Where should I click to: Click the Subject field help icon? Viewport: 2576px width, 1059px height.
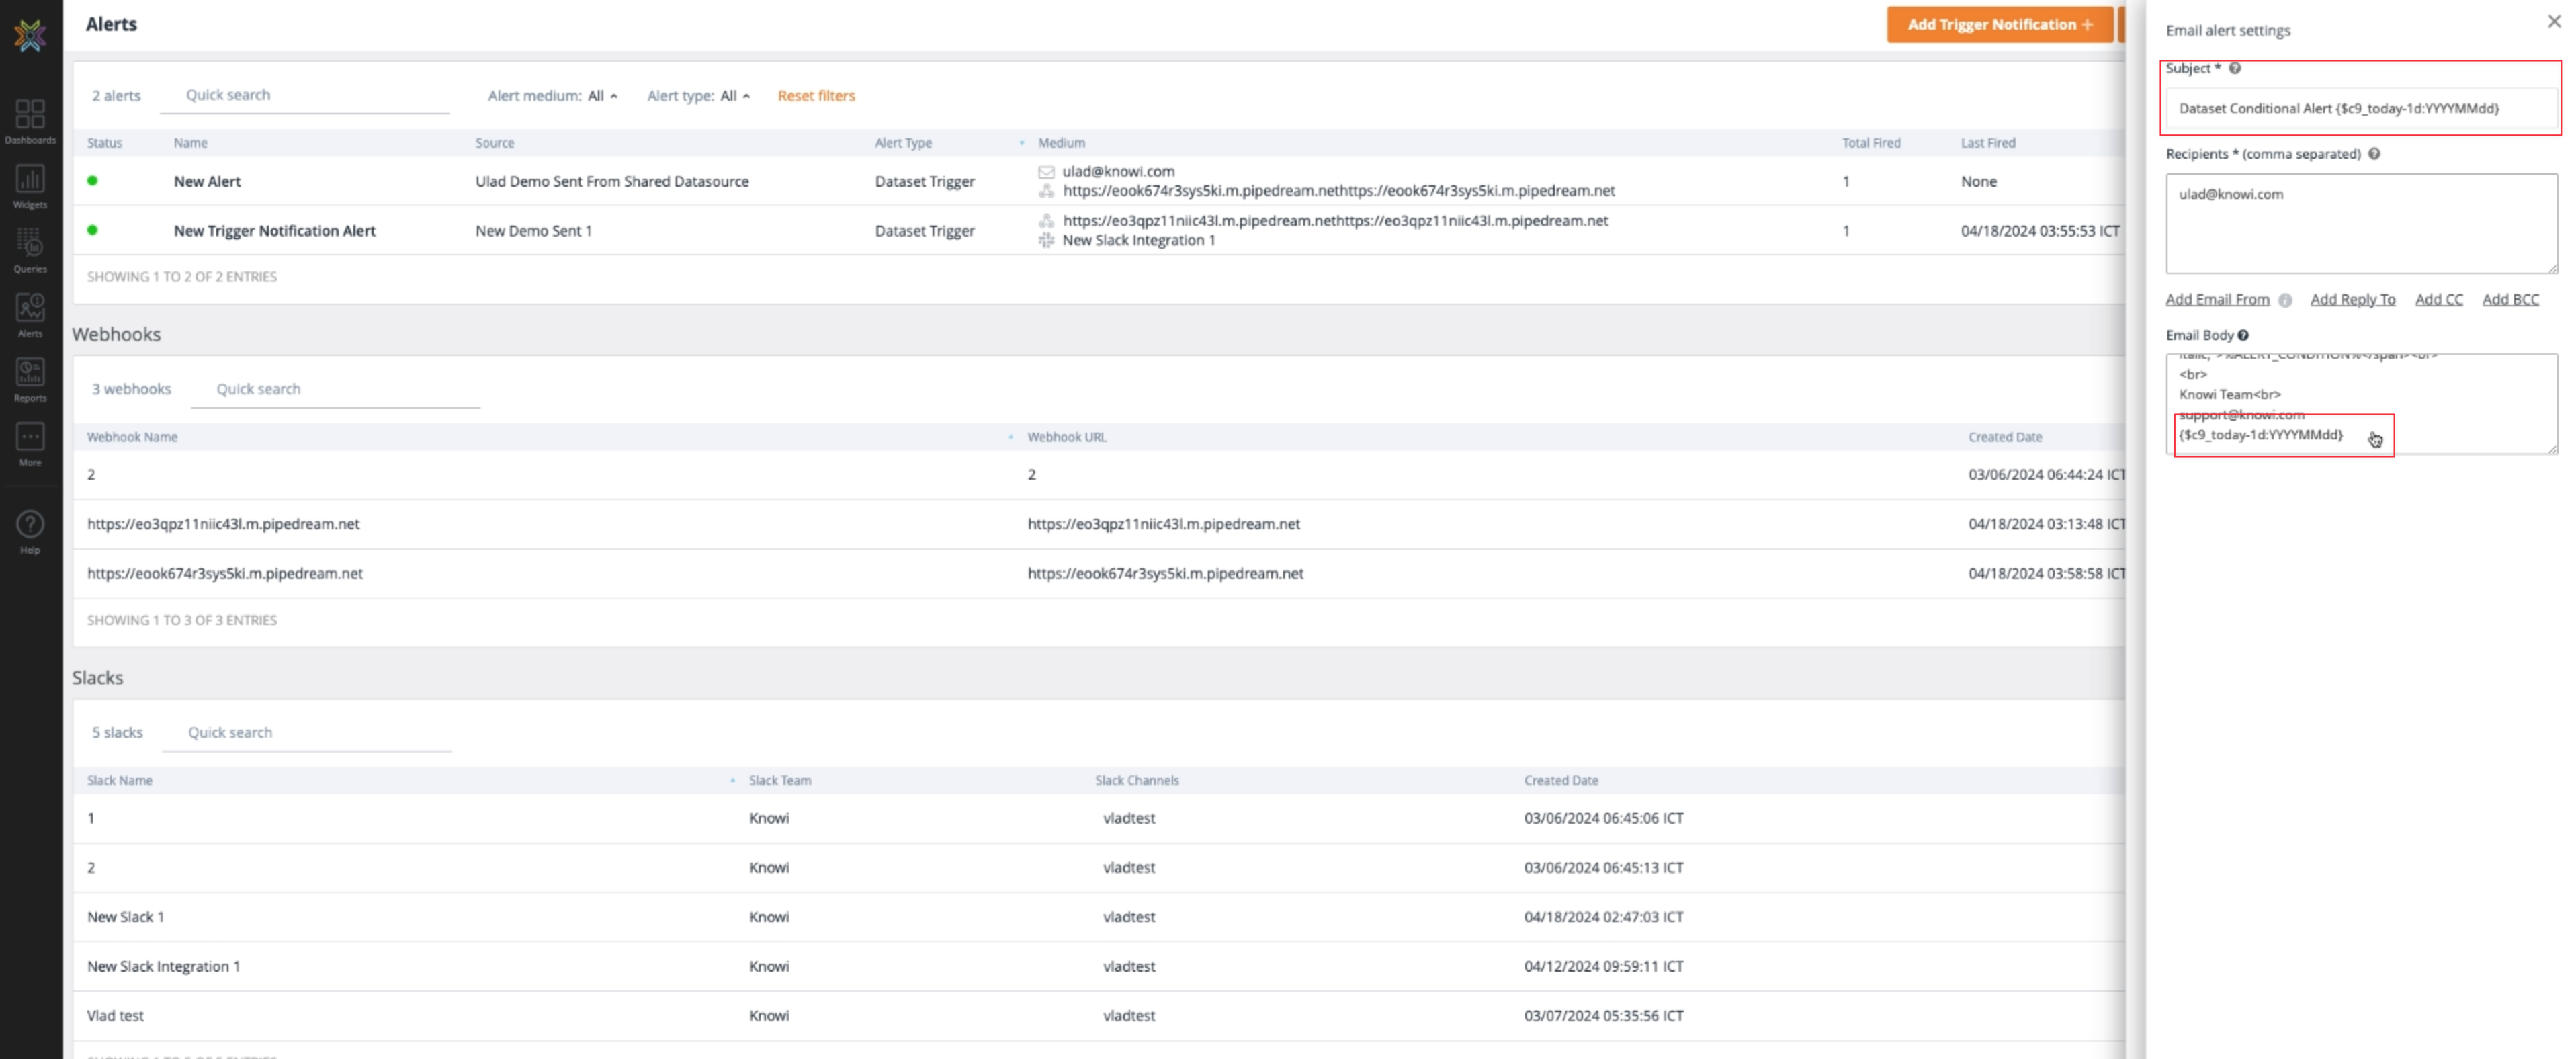tap(2235, 68)
